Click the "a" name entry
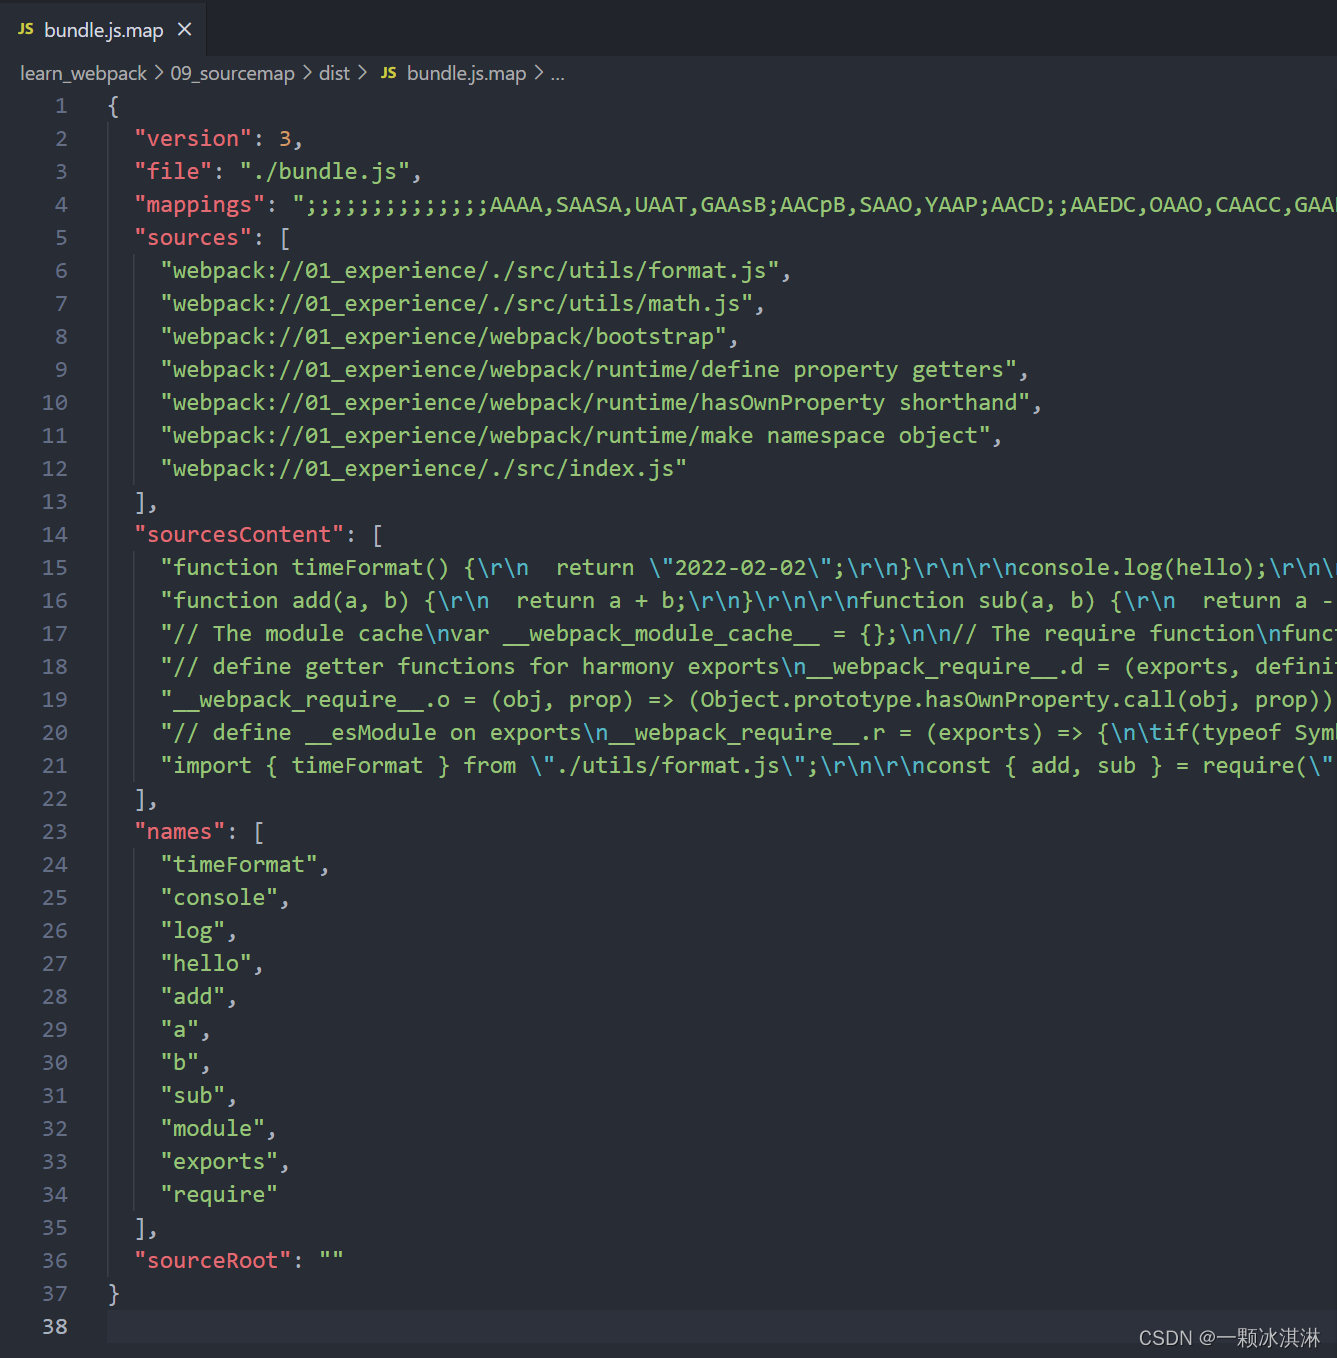This screenshot has width=1337, height=1358. [x=180, y=1030]
